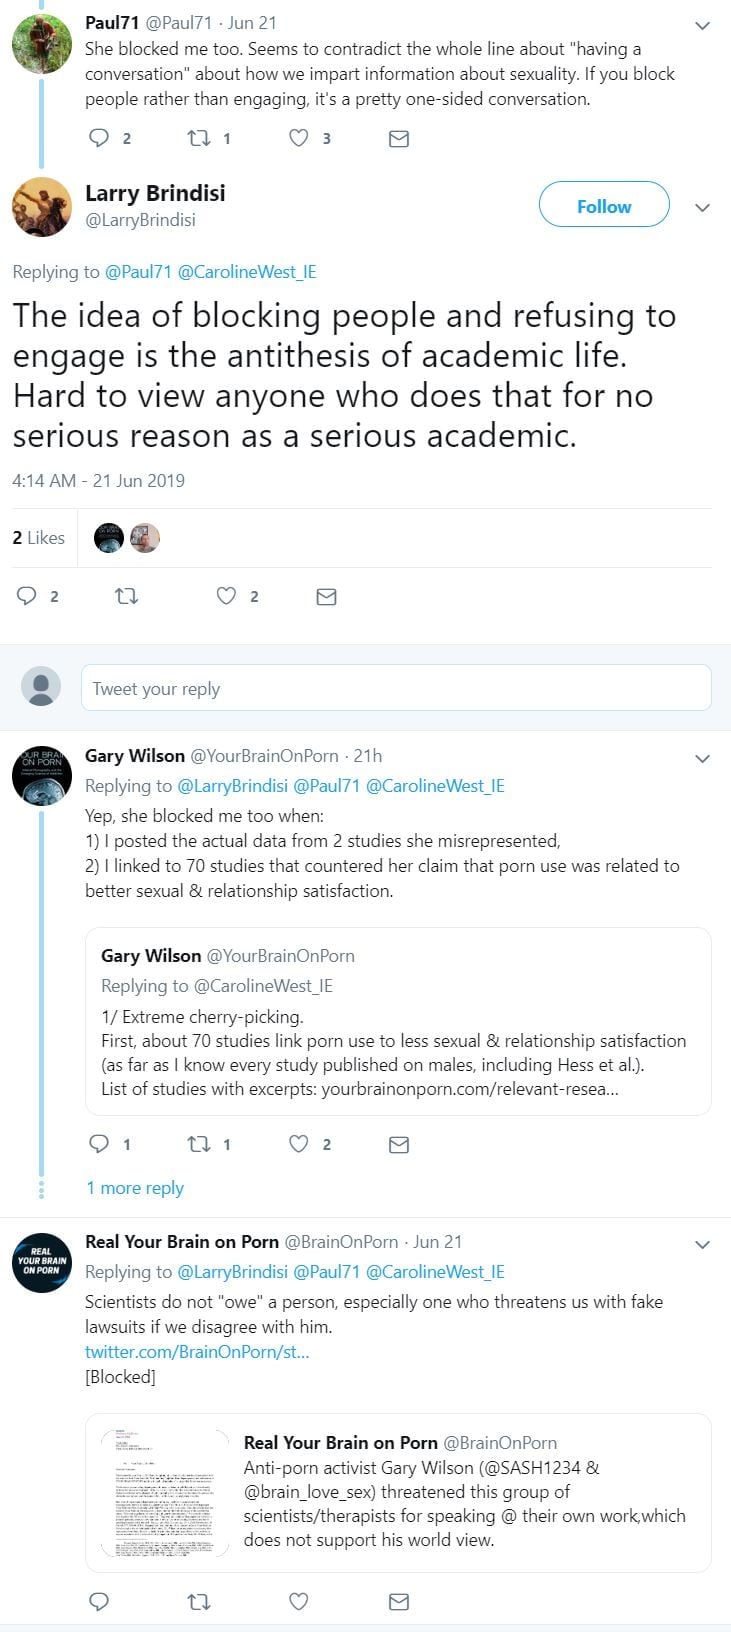
Task: Expand options menu on Gary Wilson's tweet
Action: pos(702,759)
